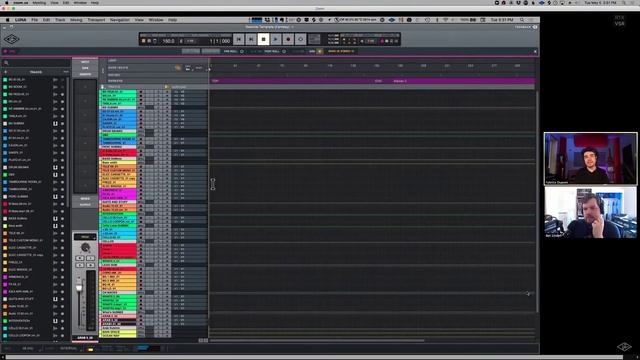Open LUNA Navigation menu

[x=120, y=20]
